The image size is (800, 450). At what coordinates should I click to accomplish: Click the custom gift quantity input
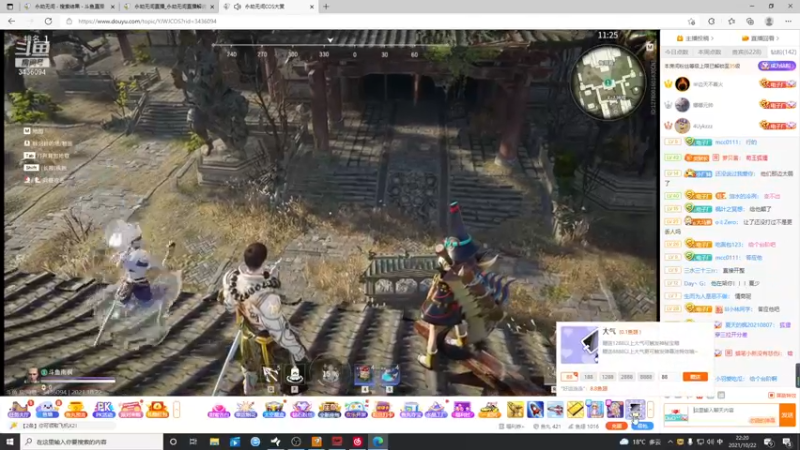tap(668, 377)
